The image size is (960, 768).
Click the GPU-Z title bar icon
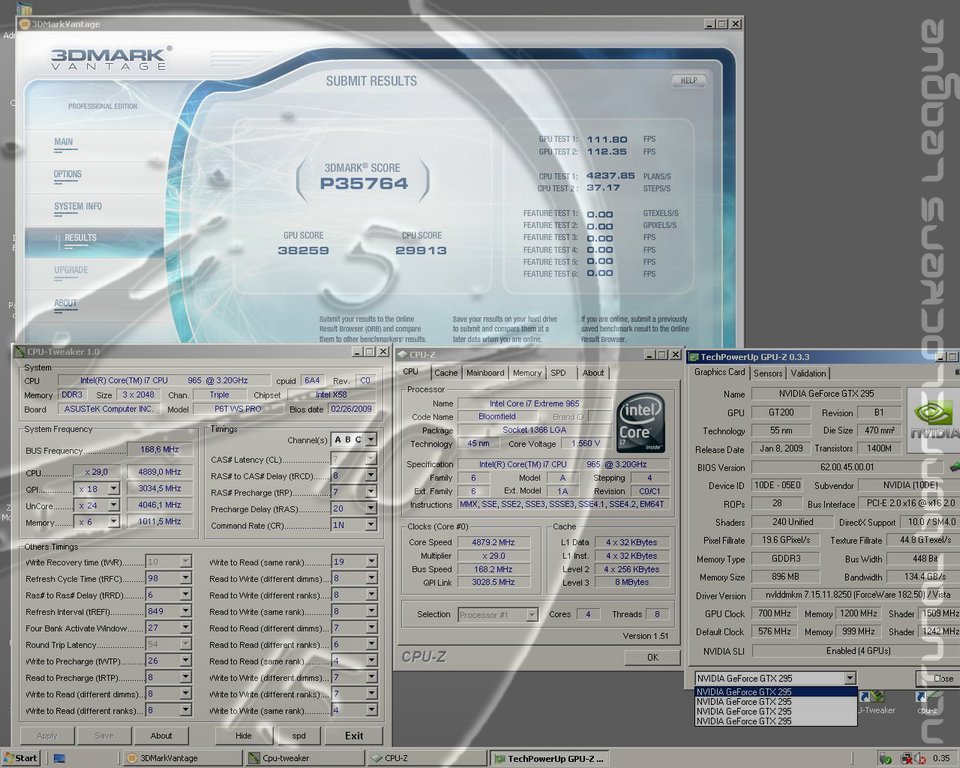click(x=693, y=356)
